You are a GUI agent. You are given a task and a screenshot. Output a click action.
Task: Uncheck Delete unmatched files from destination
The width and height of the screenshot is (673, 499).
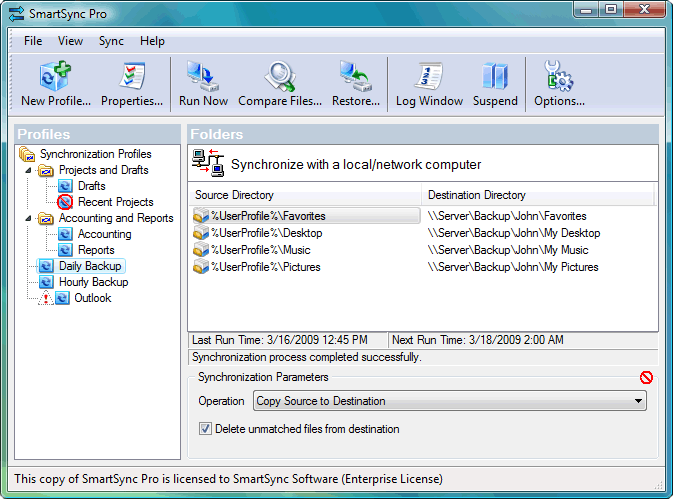tap(206, 429)
